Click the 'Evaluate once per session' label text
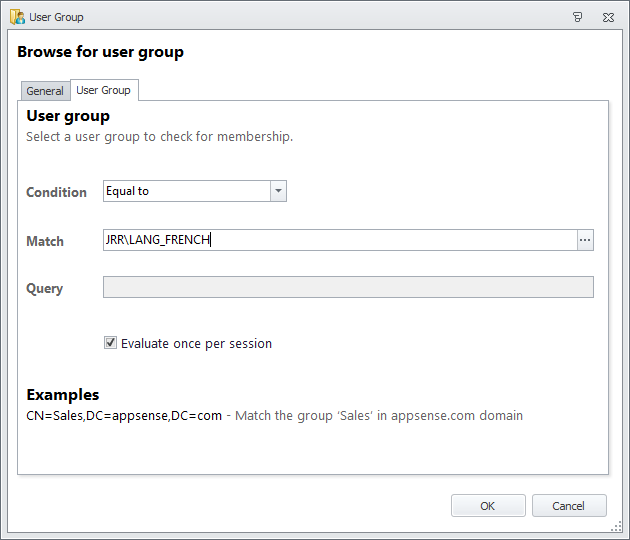This screenshot has width=630, height=540. tap(196, 343)
